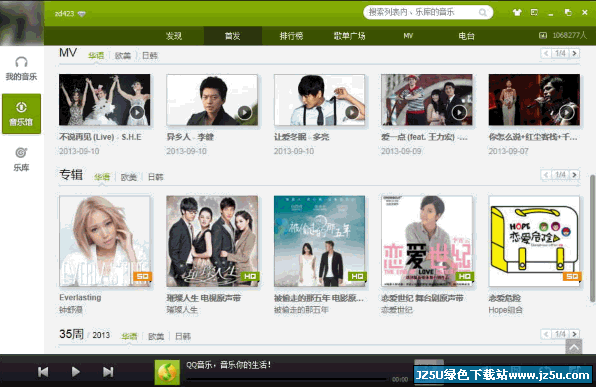Click the vertical scrollbar of content
The height and width of the screenshot is (387, 596).
592,238
